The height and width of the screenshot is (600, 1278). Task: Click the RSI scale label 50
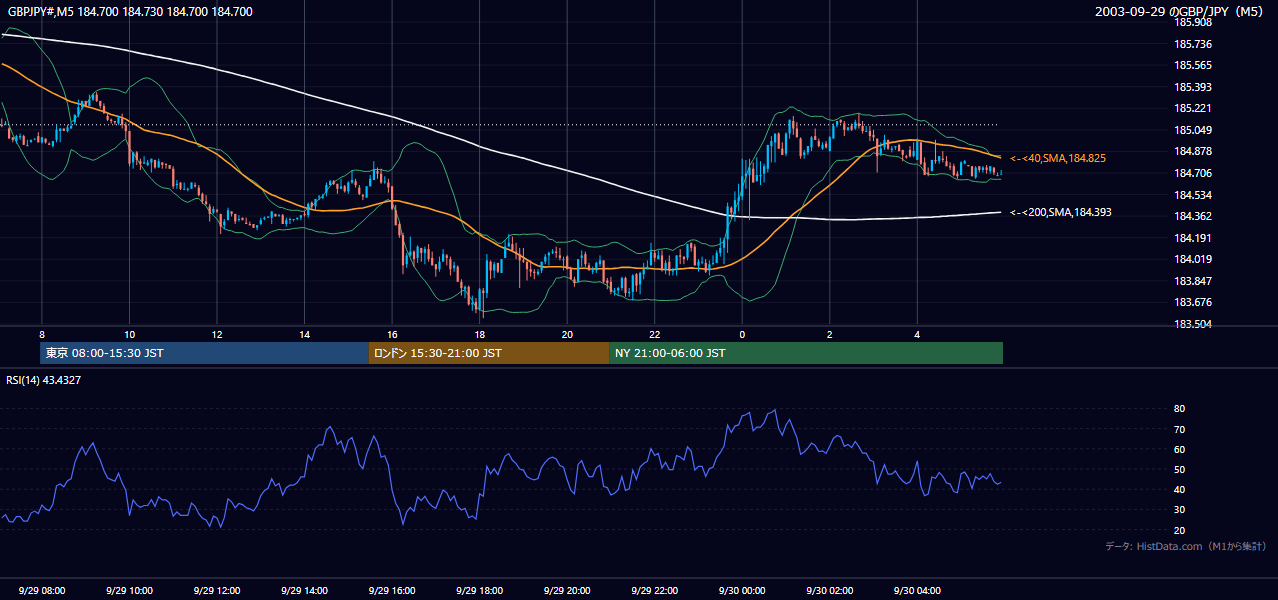[1180, 469]
